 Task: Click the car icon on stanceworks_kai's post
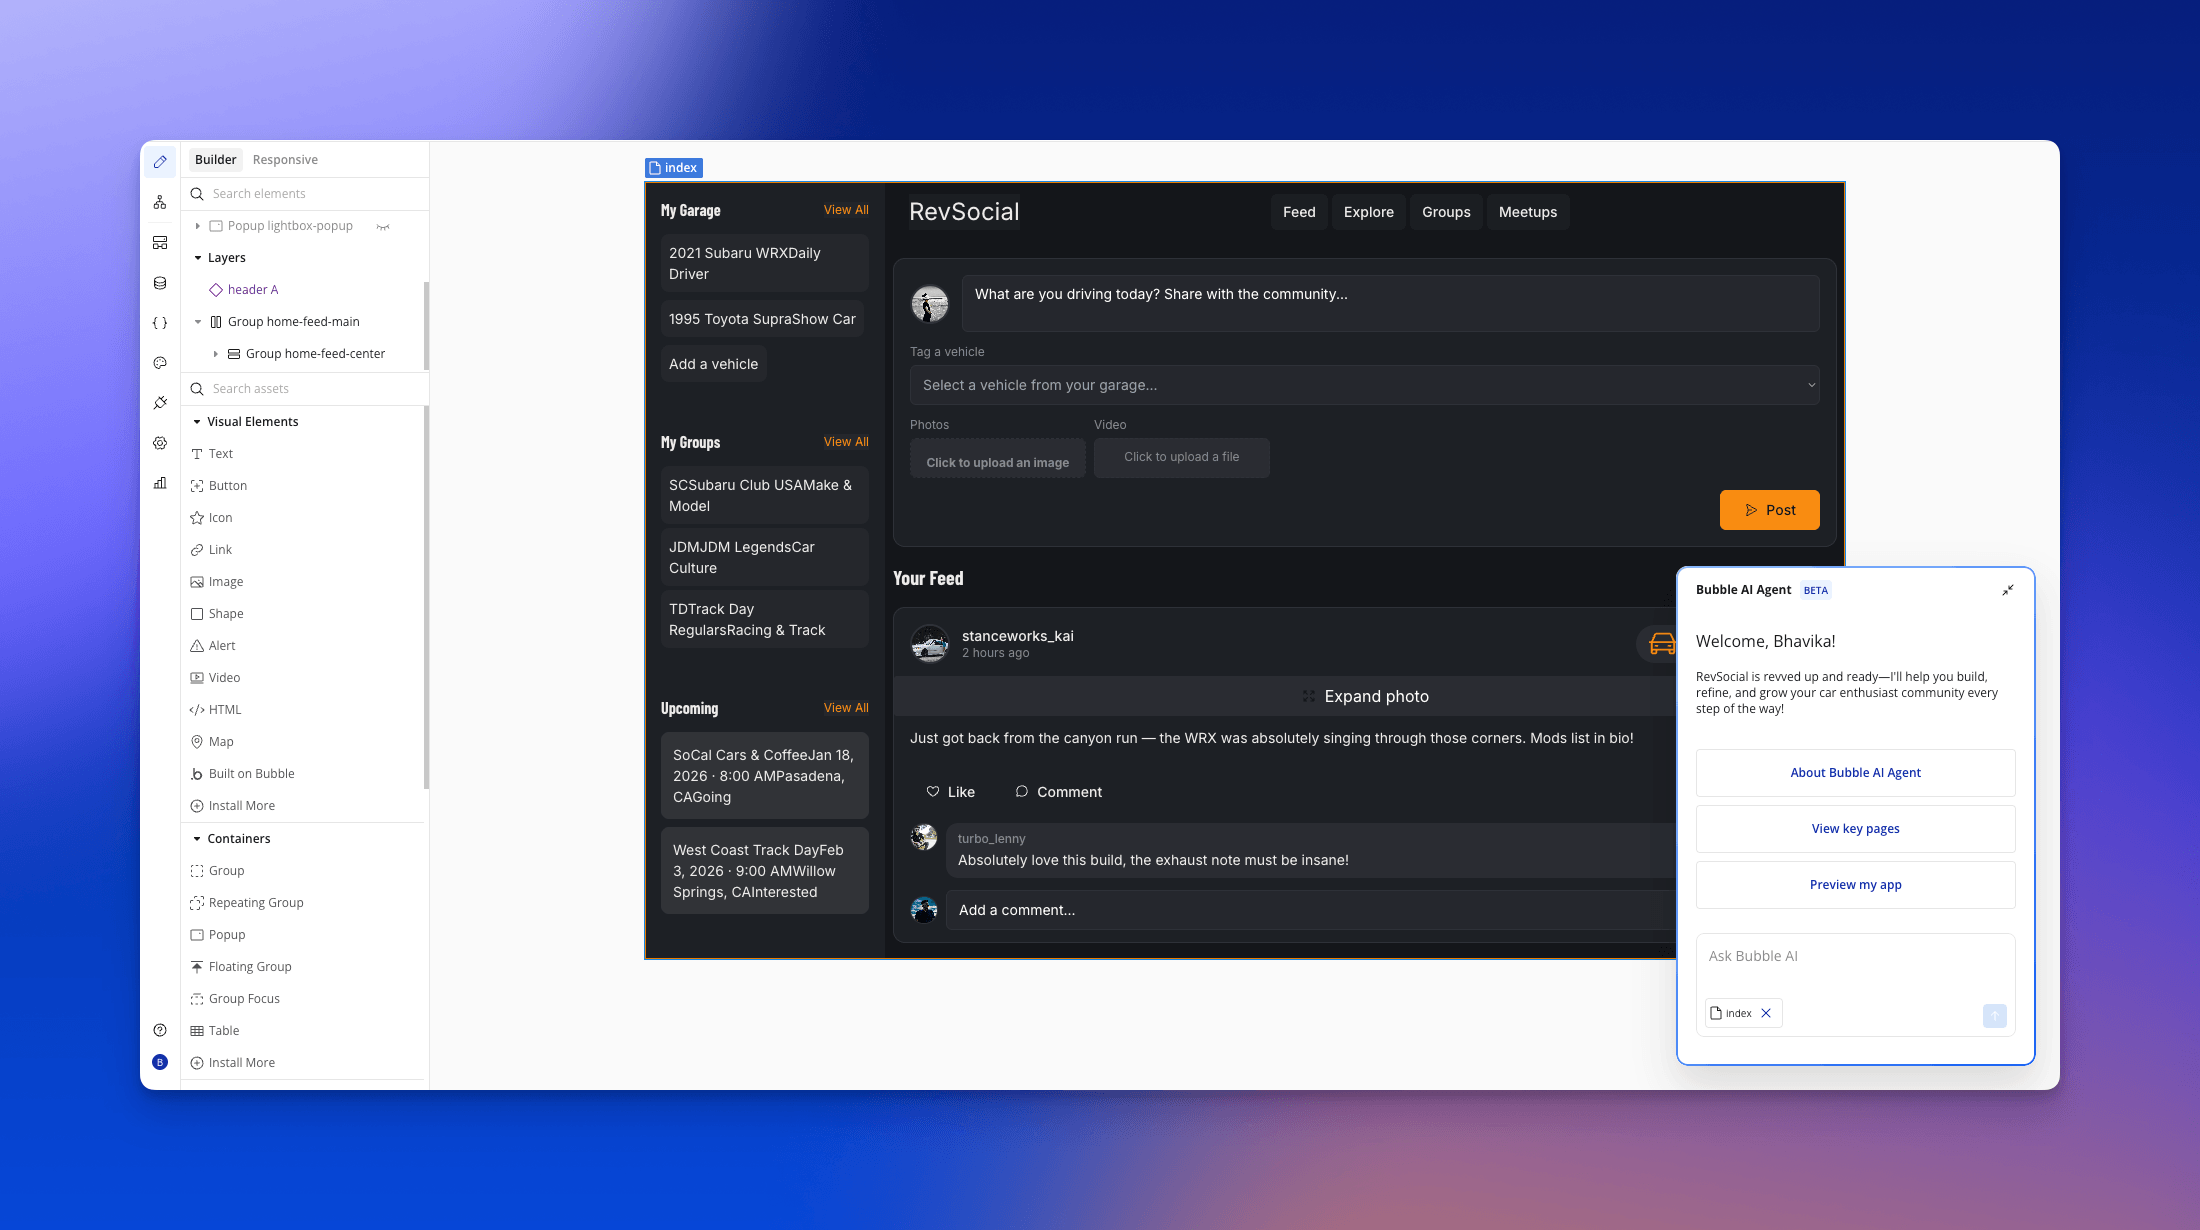click(x=1660, y=644)
